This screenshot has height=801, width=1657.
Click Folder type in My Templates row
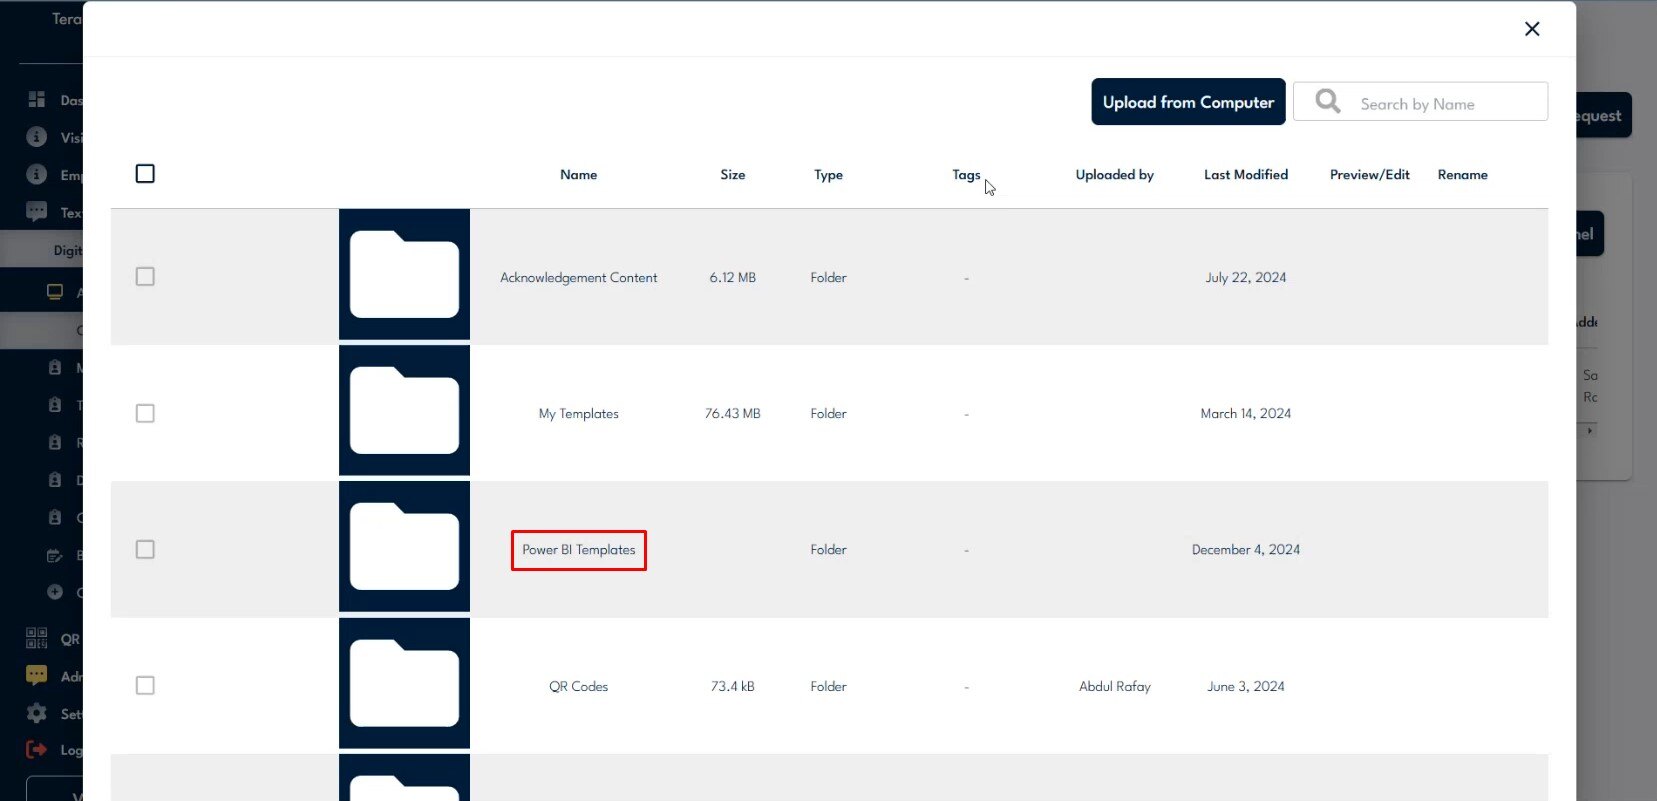coord(828,414)
